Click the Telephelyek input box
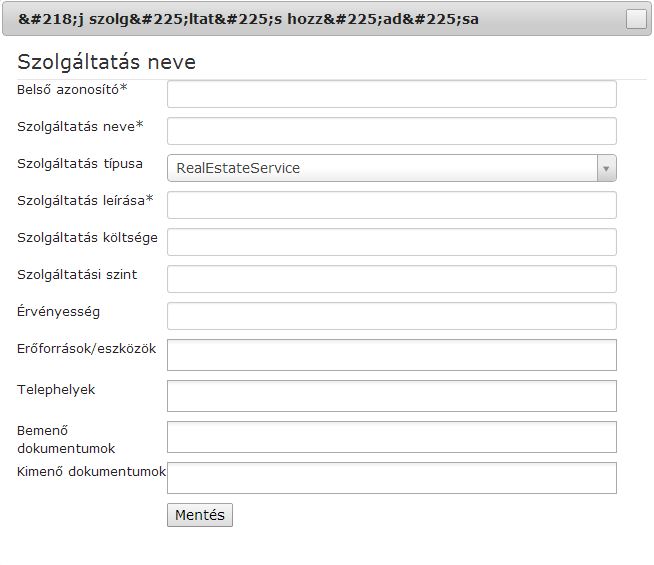The width and height of the screenshot is (654, 565). pos(391,395)
